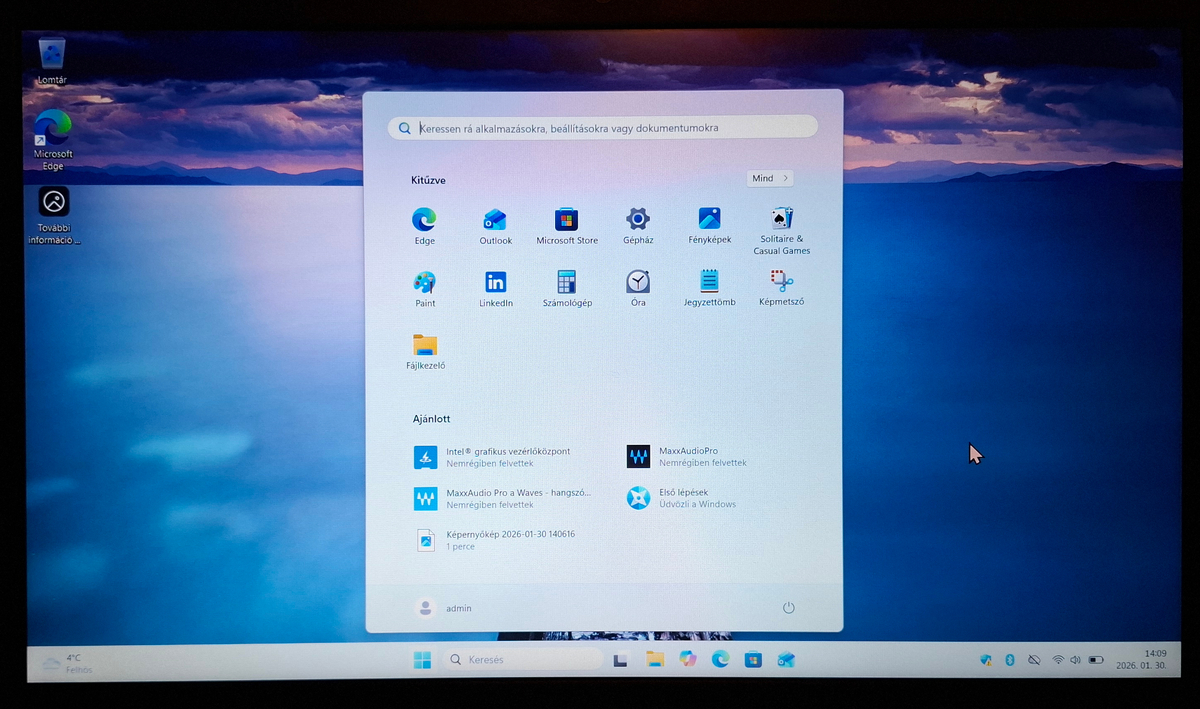Open the Óra clock app

coord(638,289)
